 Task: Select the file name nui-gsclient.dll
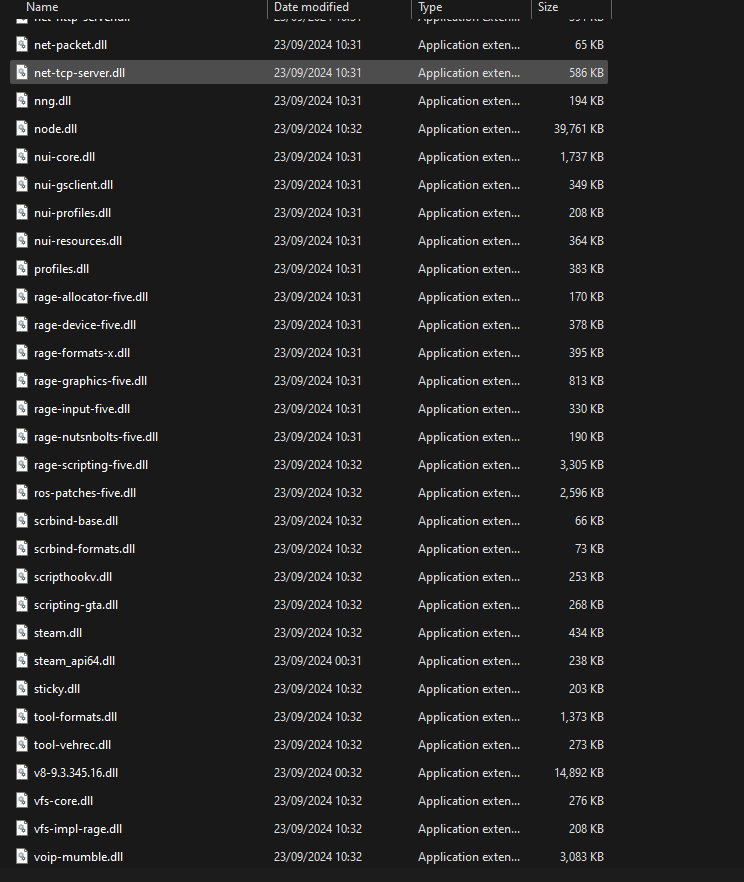tap(74, 185)
